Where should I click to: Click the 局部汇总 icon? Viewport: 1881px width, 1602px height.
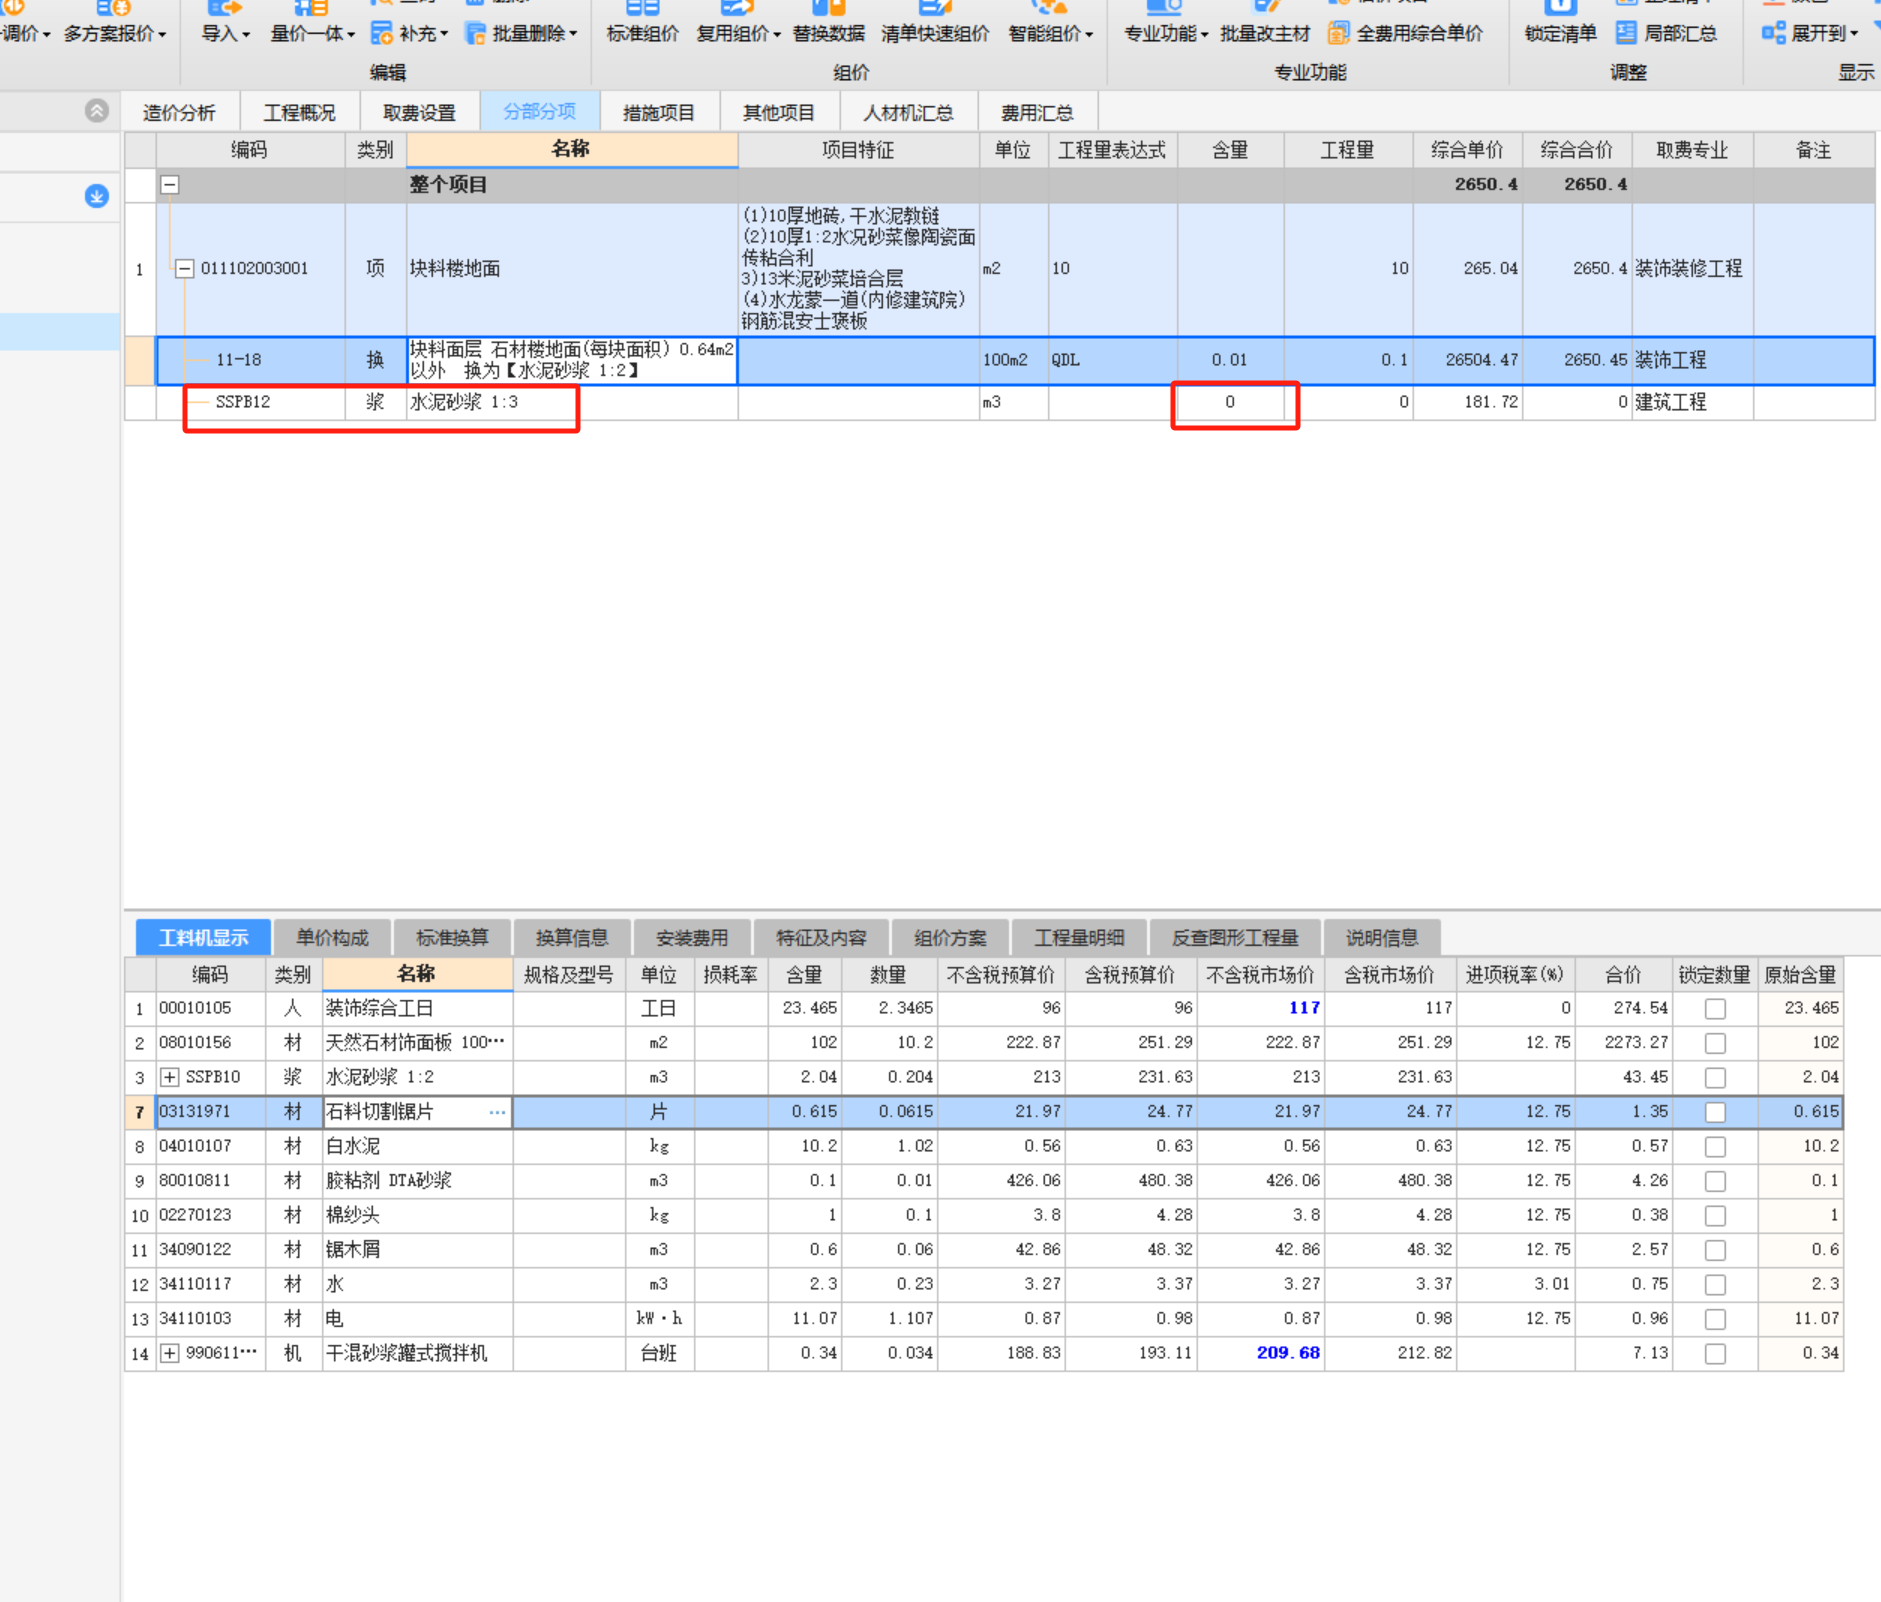1626,33
